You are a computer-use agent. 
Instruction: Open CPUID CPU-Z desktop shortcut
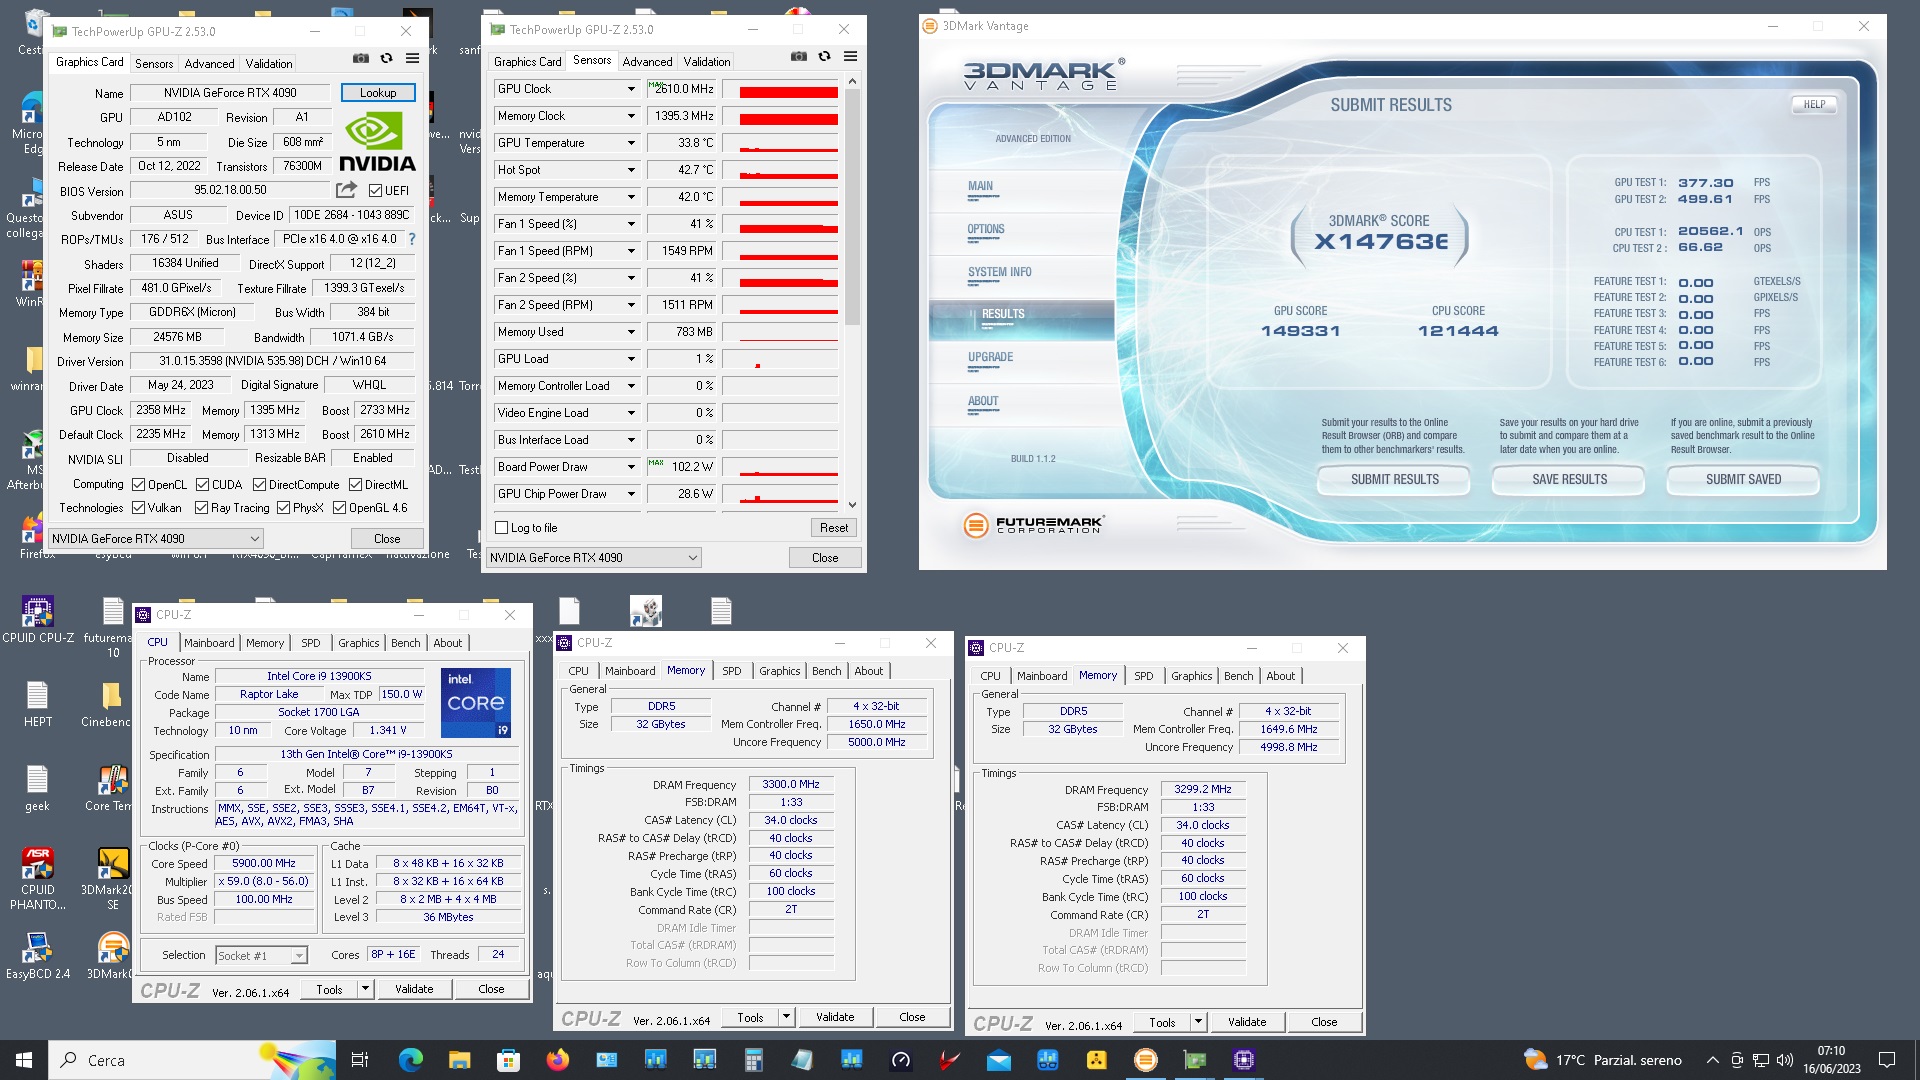pos(38,620)
